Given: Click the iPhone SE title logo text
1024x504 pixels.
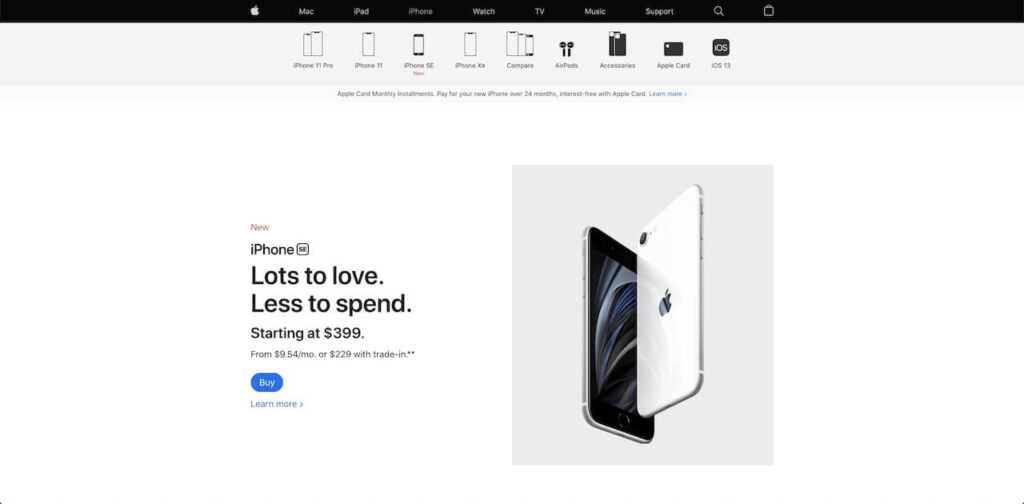Looking at the screenshot, I should pos(280,249).
